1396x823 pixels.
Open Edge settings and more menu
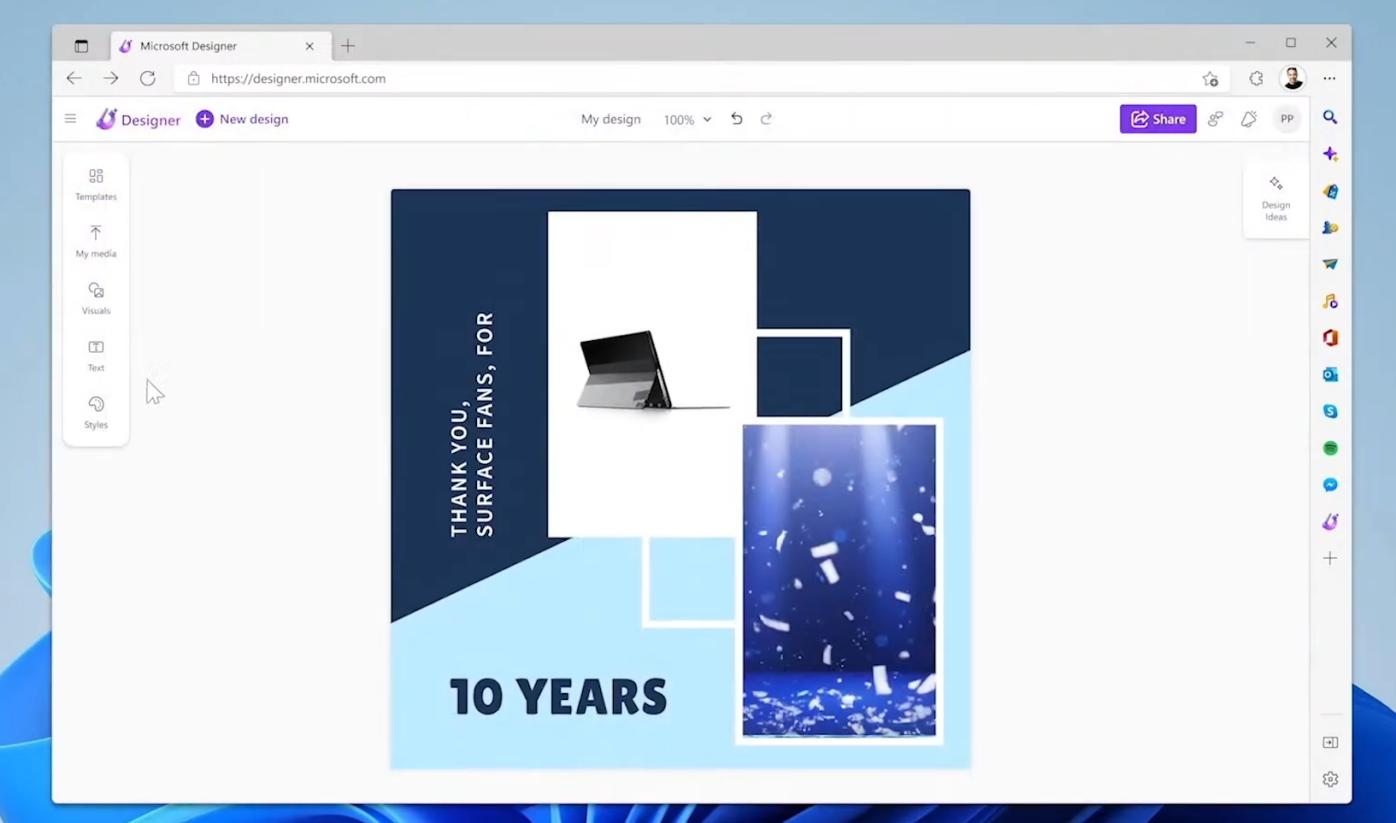(1330, 78)
